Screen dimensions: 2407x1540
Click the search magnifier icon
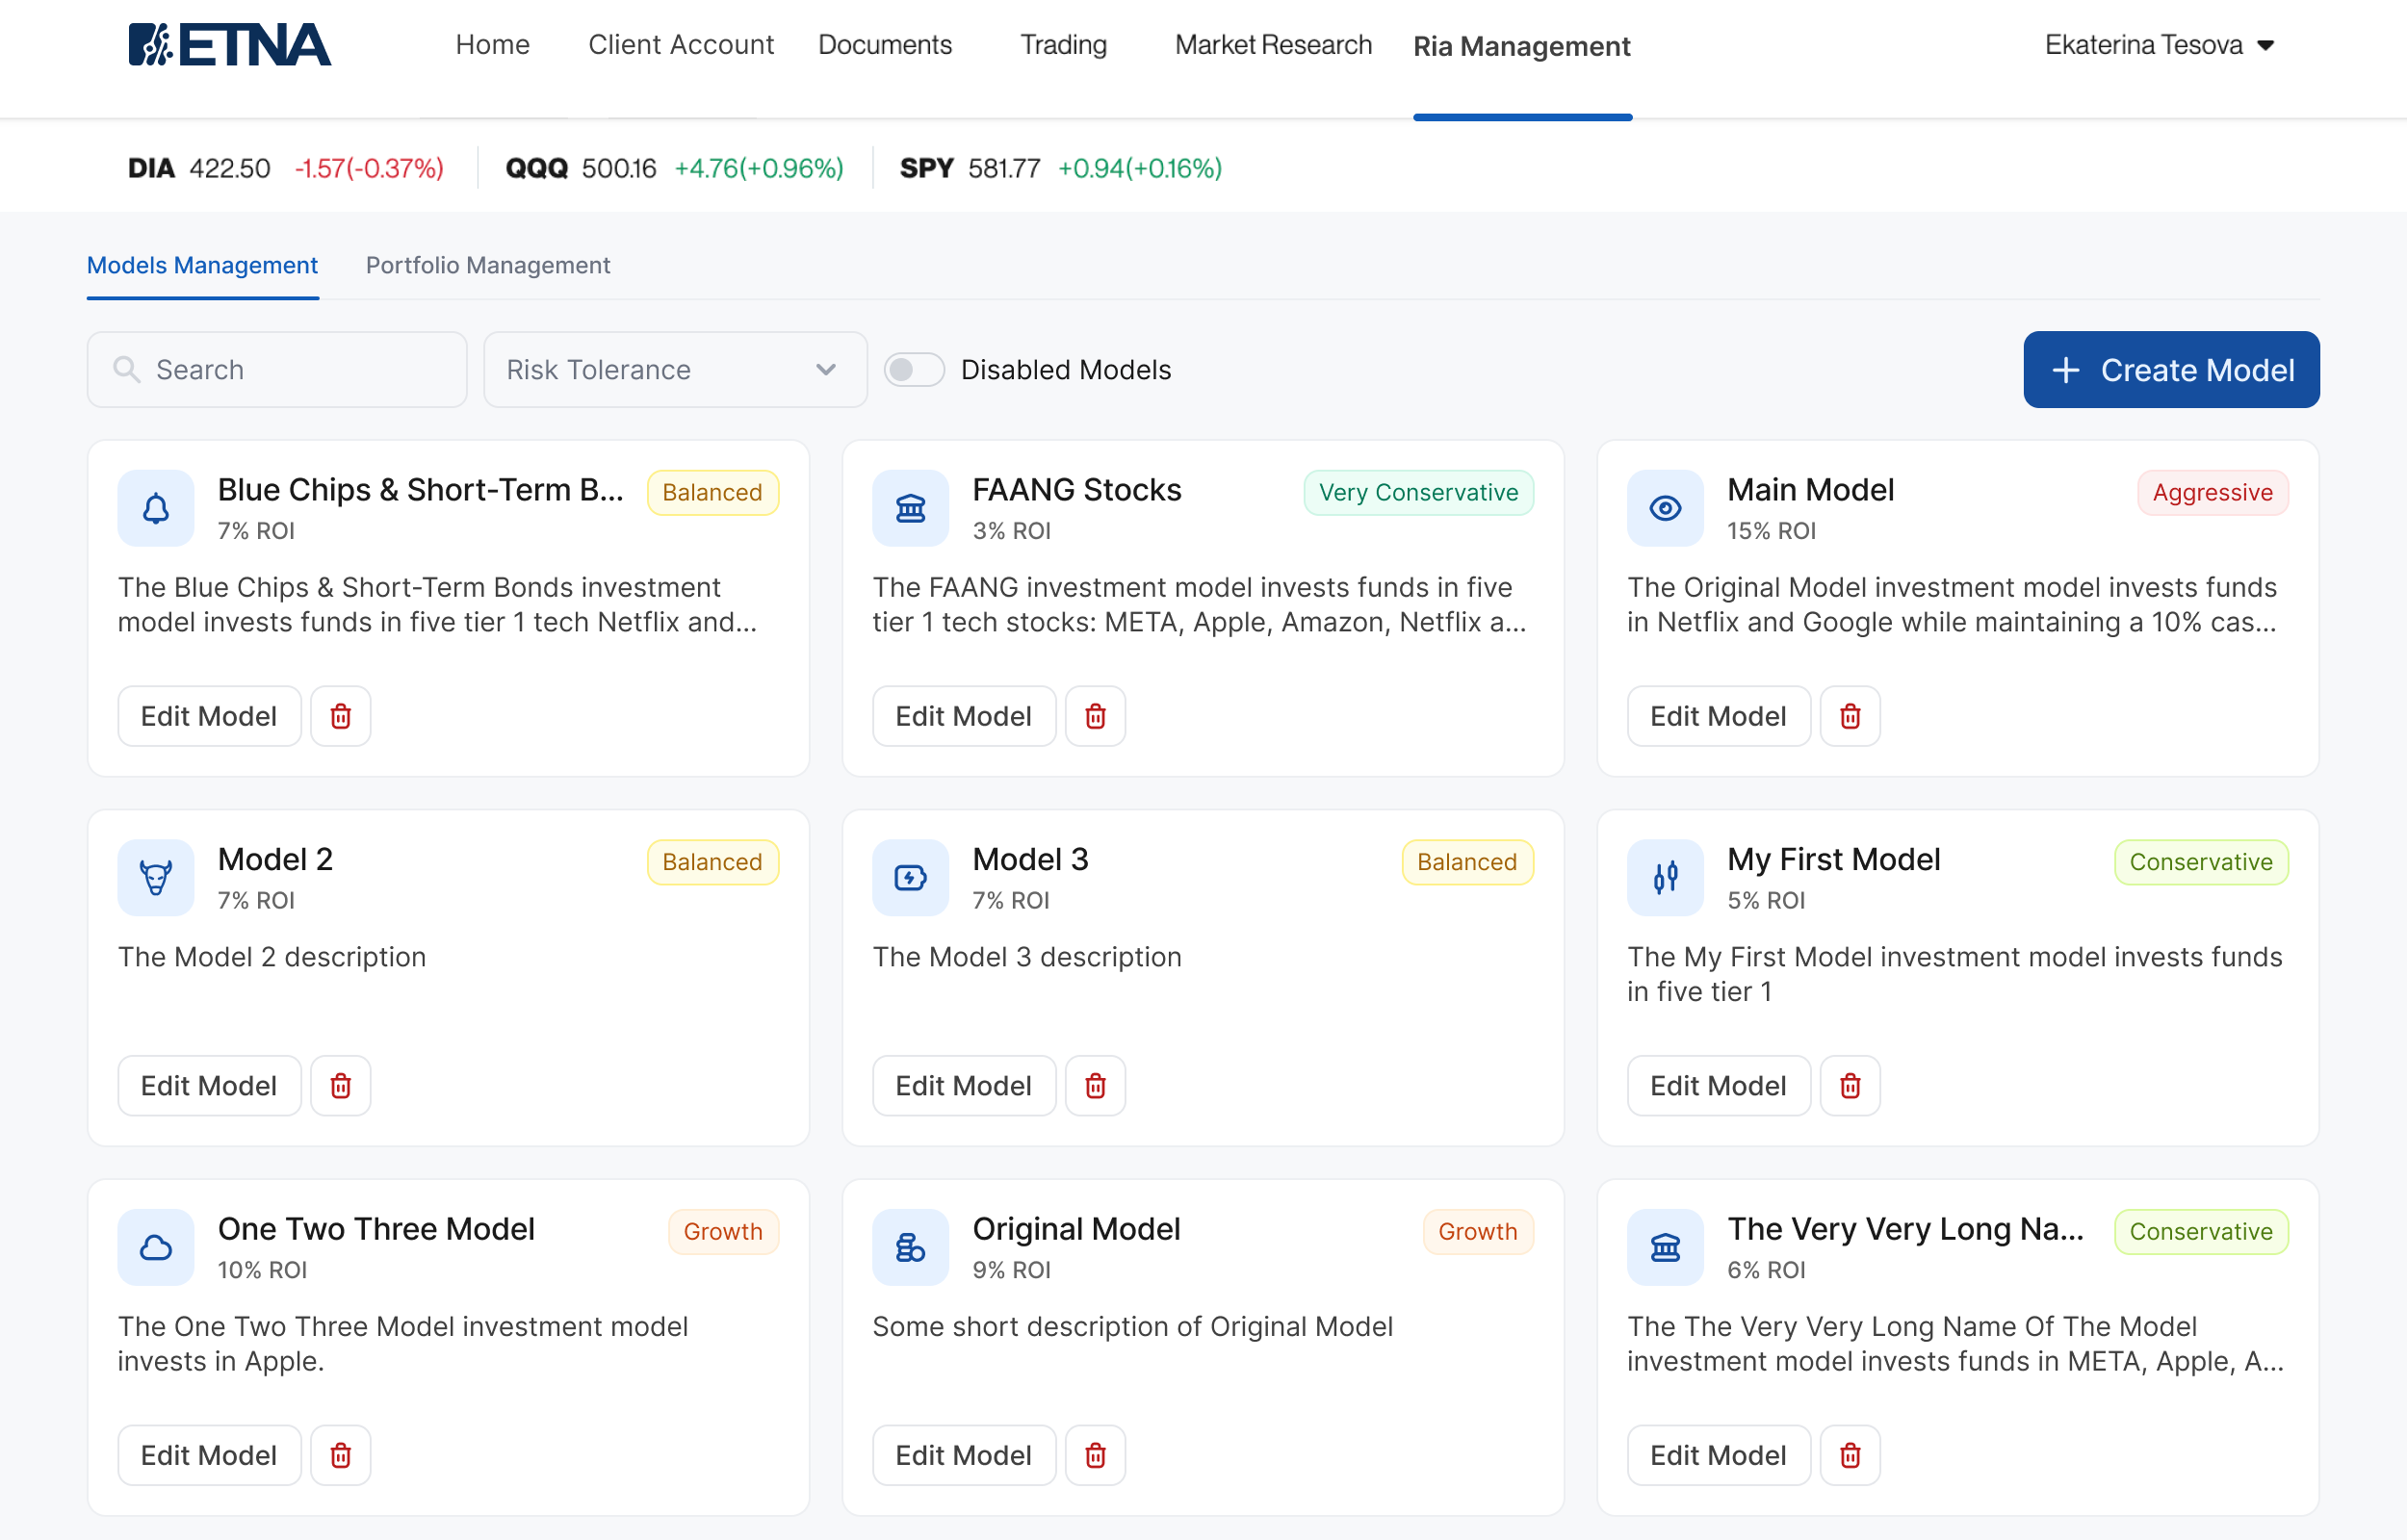pos(127,370)
